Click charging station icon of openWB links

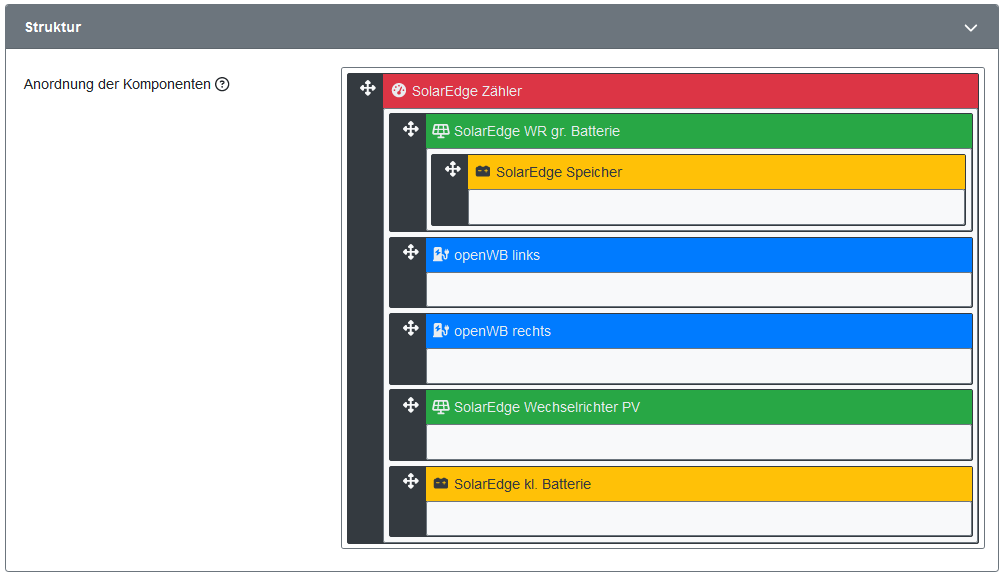click(x=441, y=255)
